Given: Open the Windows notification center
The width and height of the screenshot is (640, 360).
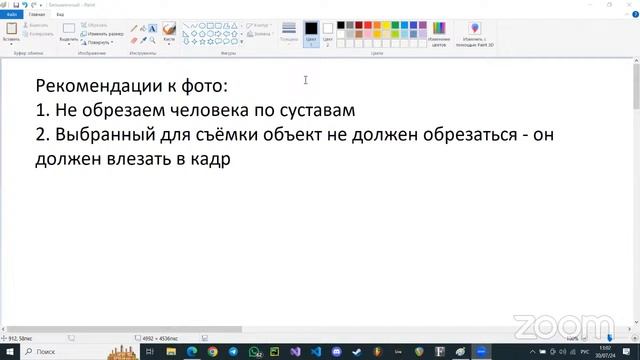Looking at the screenshot, I should (627, 351).
